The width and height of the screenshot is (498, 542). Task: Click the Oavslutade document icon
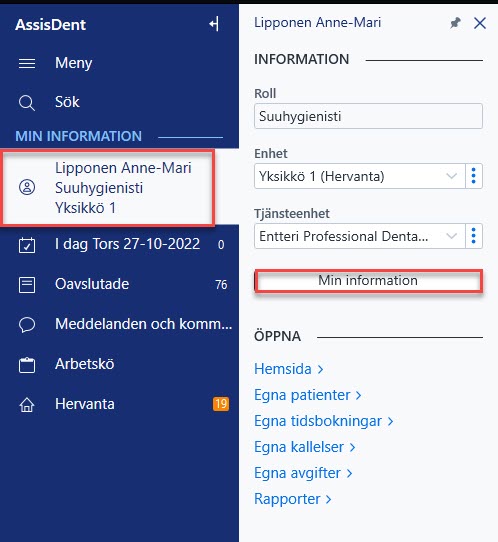27,285
